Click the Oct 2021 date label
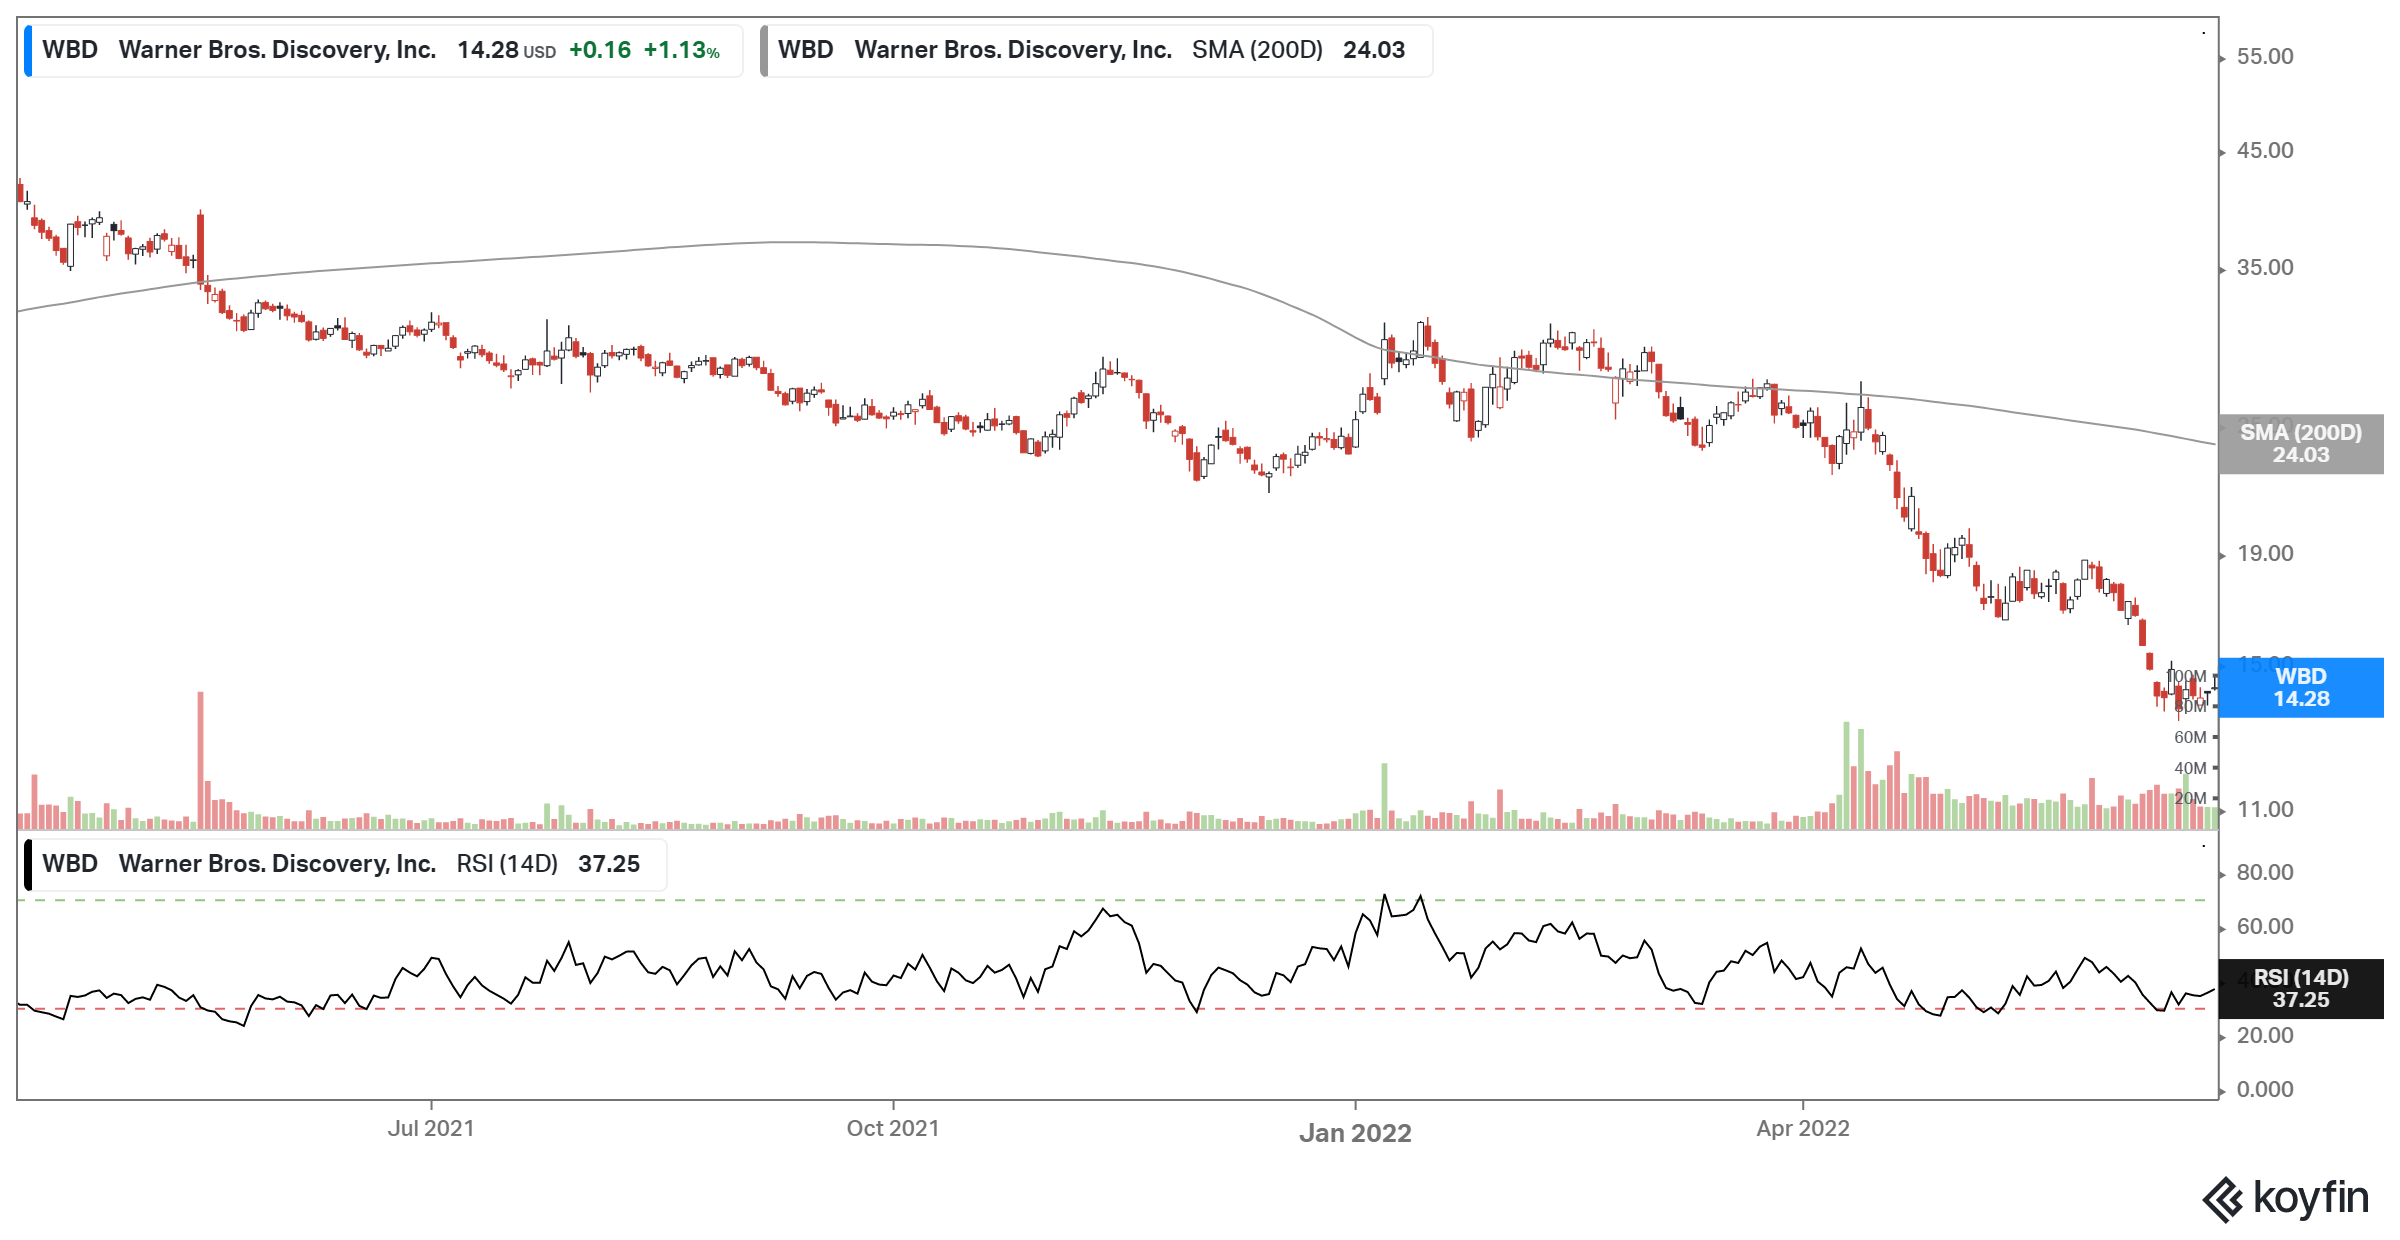 [x=893, y=1129]
